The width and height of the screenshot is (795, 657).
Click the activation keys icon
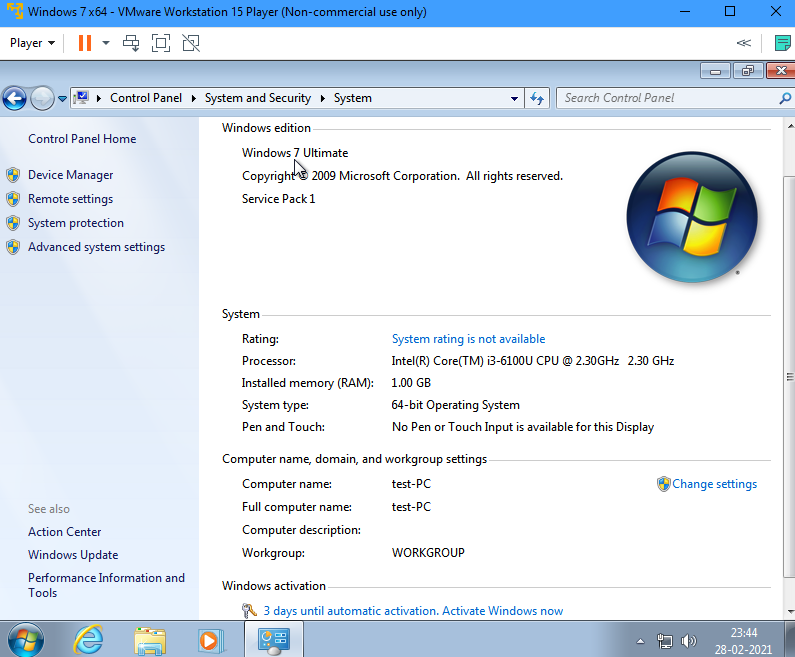tap(249, 610)
